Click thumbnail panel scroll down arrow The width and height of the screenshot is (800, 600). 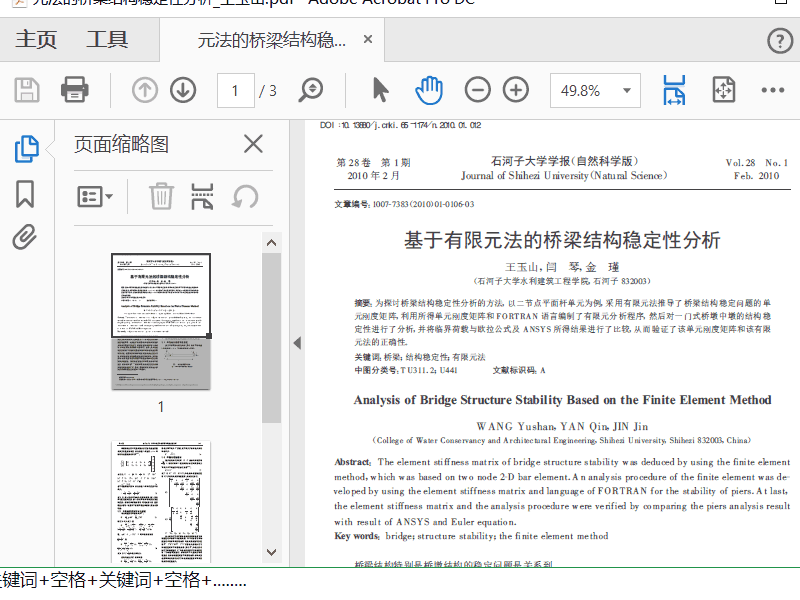tap(271, 552)
